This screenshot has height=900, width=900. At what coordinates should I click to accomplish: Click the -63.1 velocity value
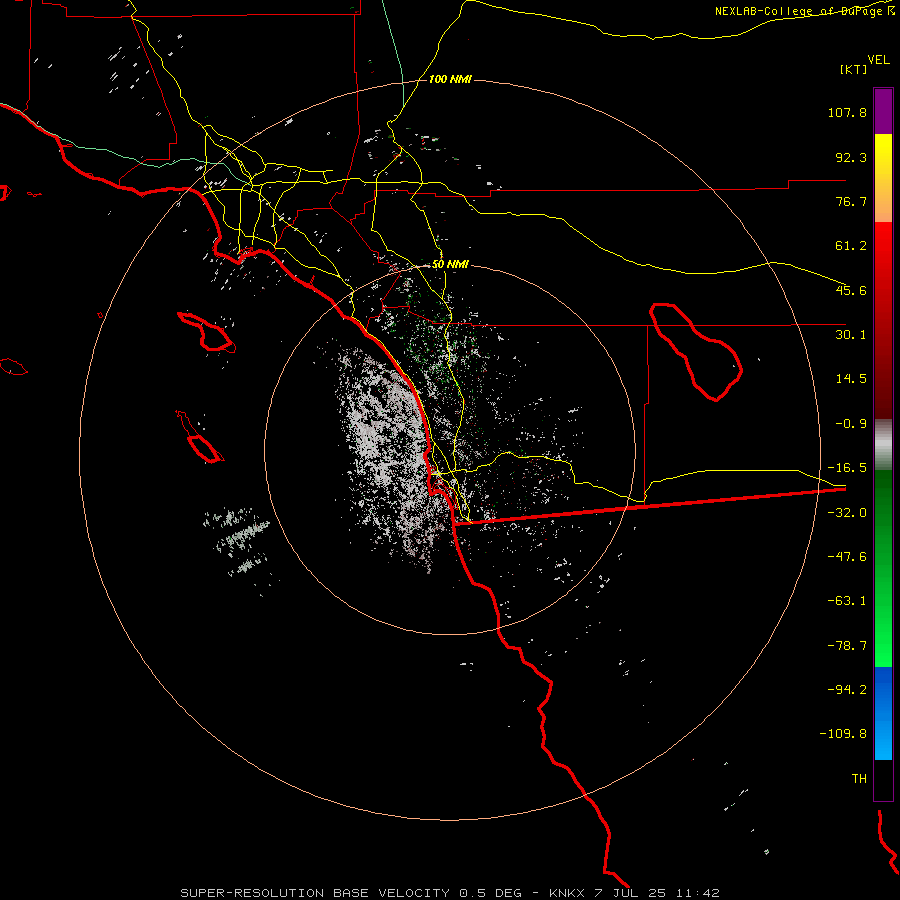[847, 601]
